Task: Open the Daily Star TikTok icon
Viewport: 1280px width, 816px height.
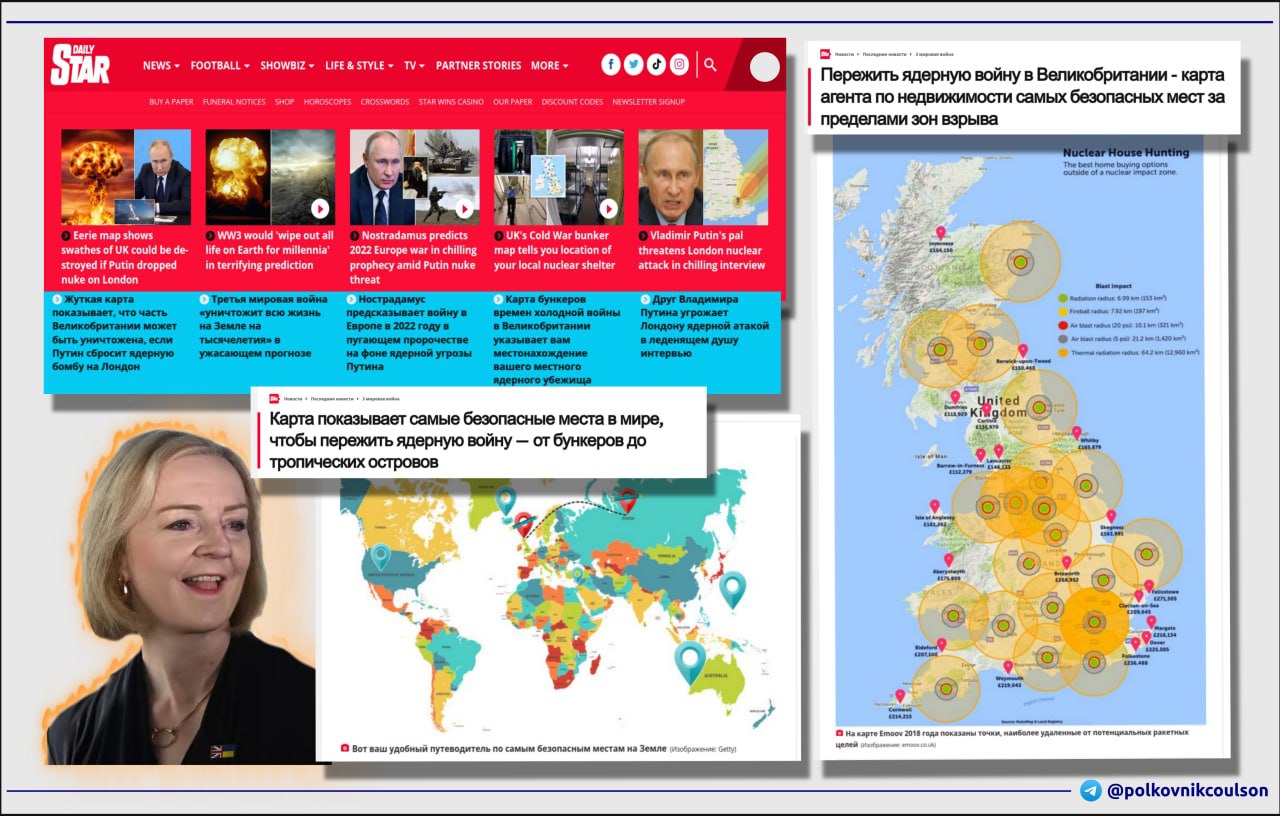Action: coord(657,65)
